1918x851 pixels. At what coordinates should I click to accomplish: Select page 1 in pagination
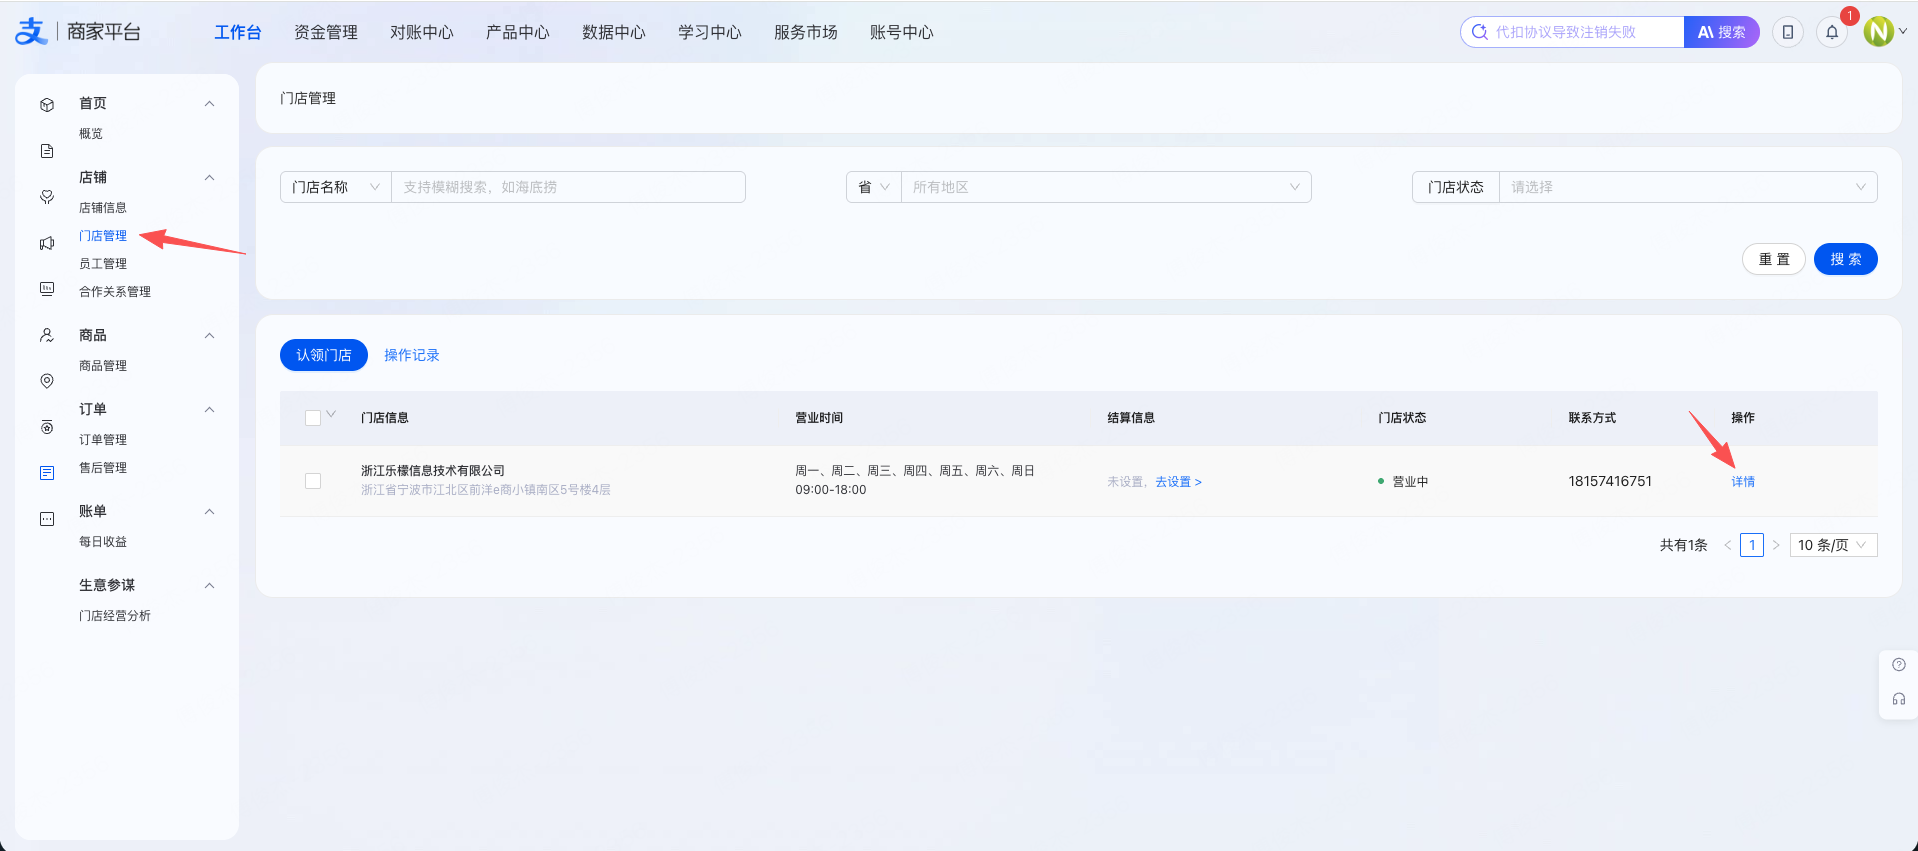click(x=1752, y=545)
